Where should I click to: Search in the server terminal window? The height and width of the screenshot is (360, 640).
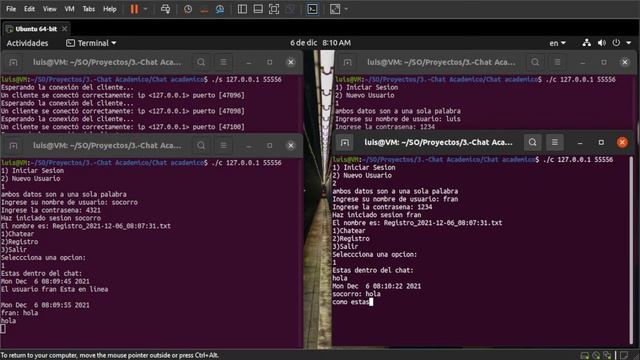[x=201, y=62]
